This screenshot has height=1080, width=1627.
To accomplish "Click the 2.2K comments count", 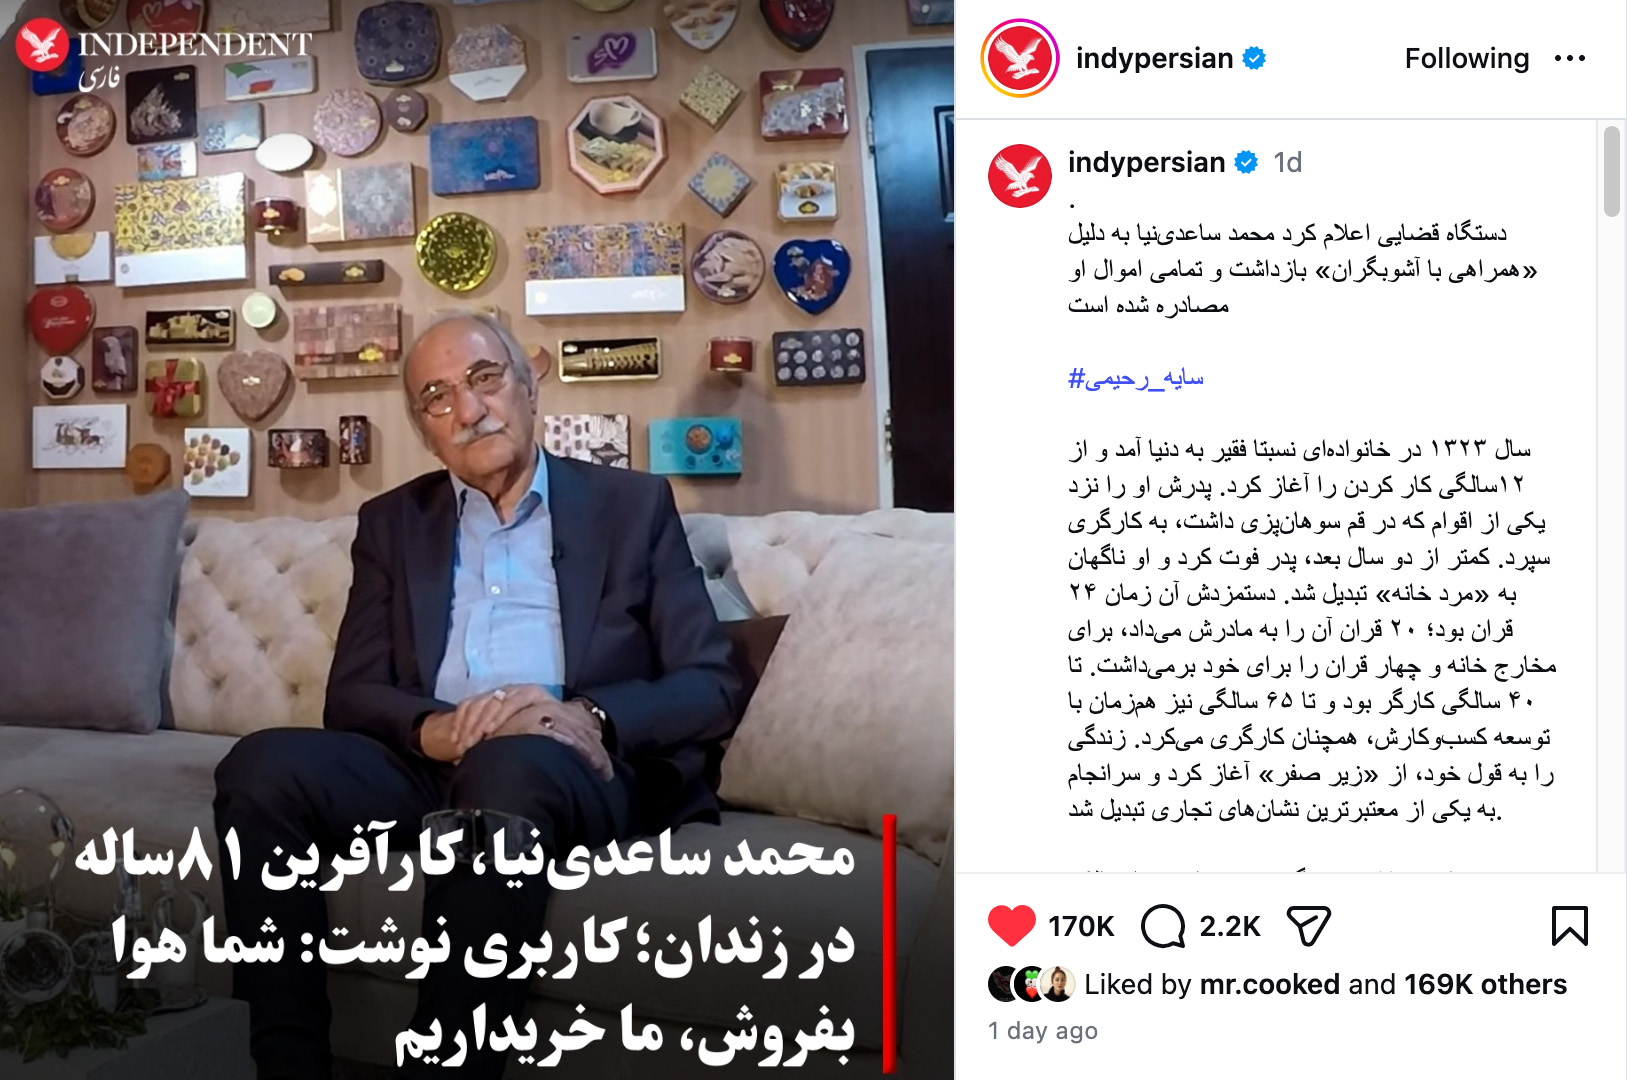I will 1229,927.
